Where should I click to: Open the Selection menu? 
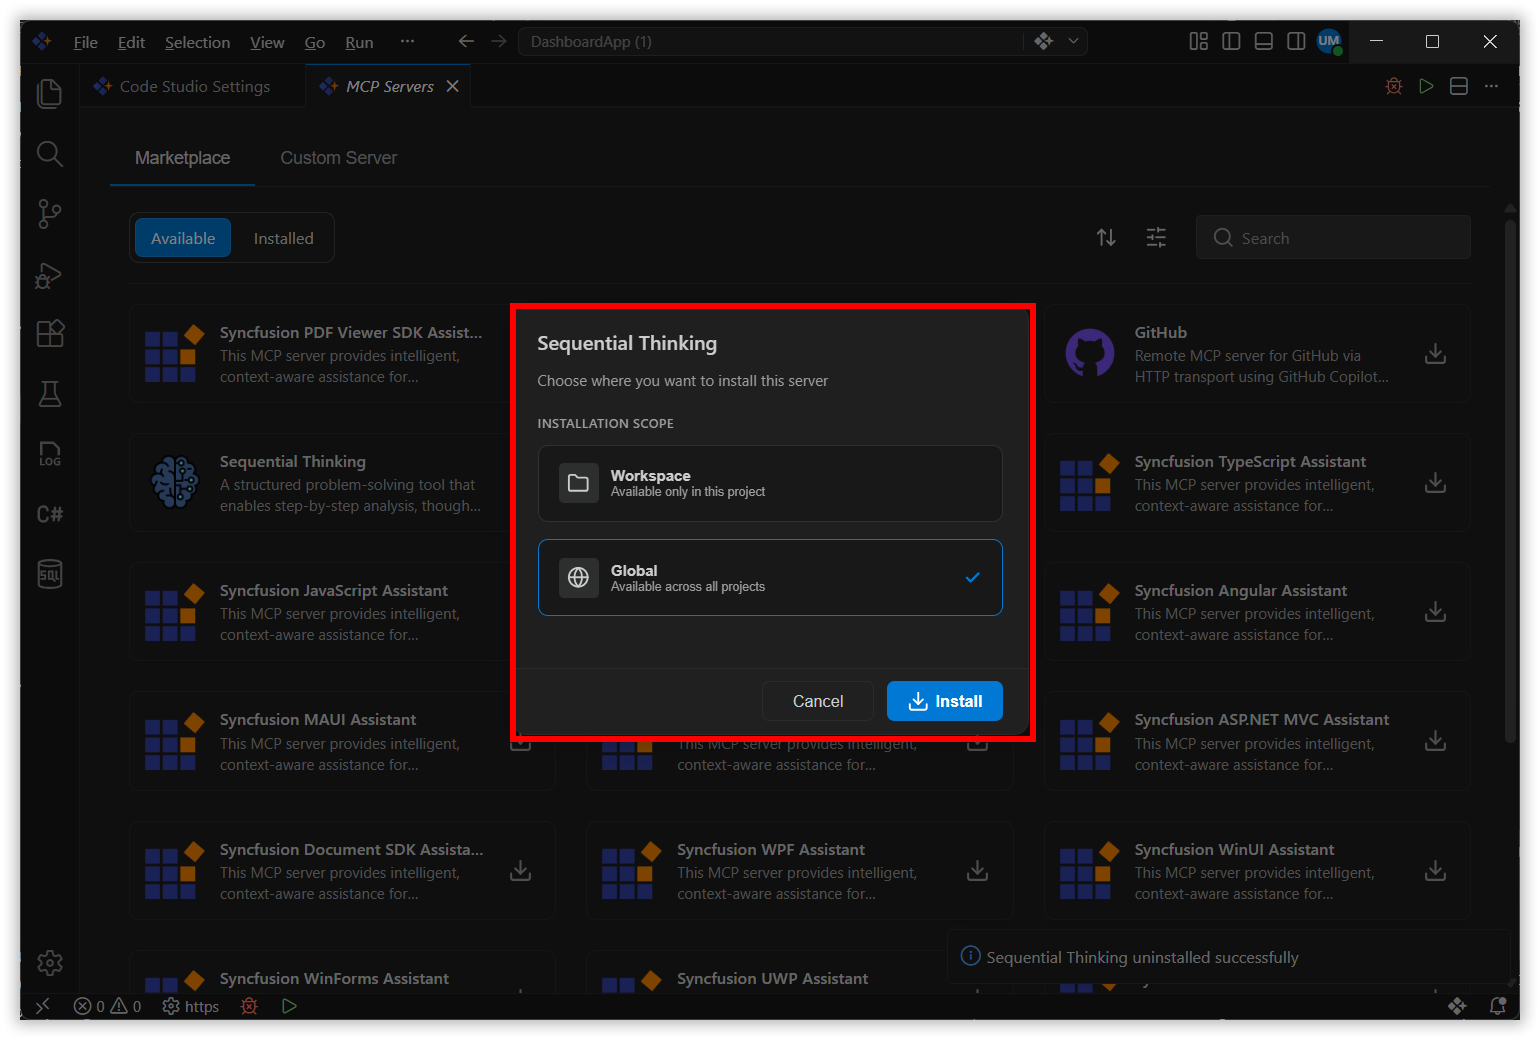[197, 42]
